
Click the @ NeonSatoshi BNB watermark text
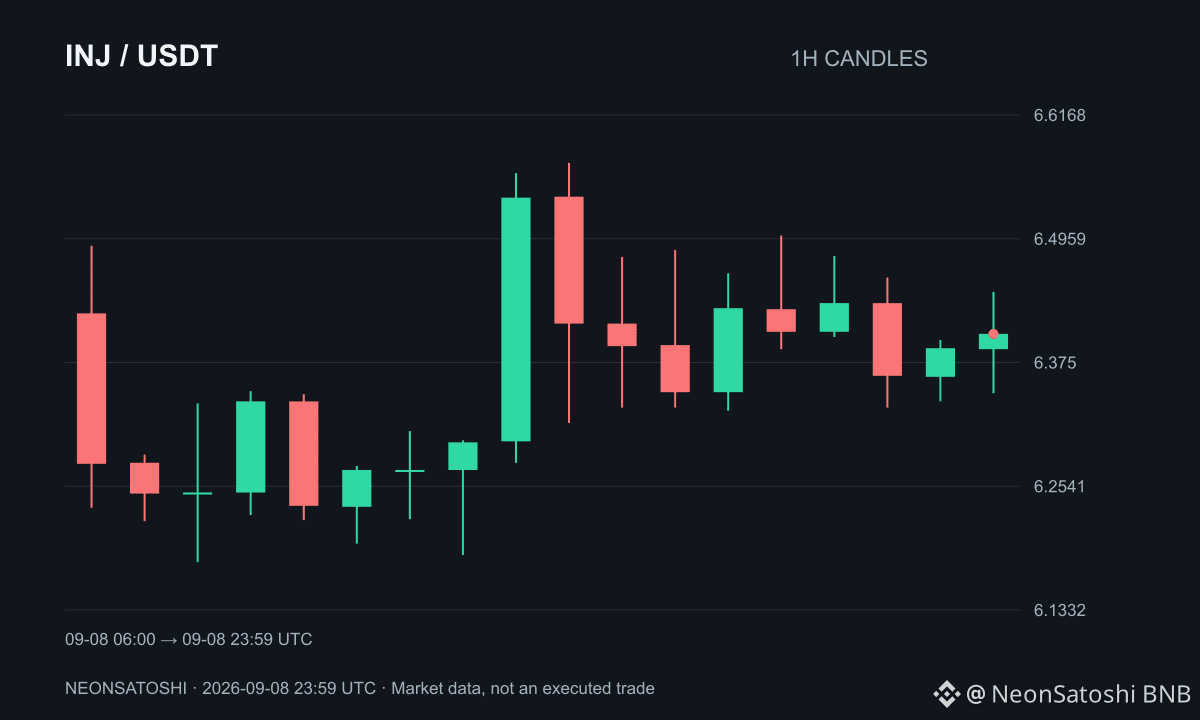tap(1078, 693)
